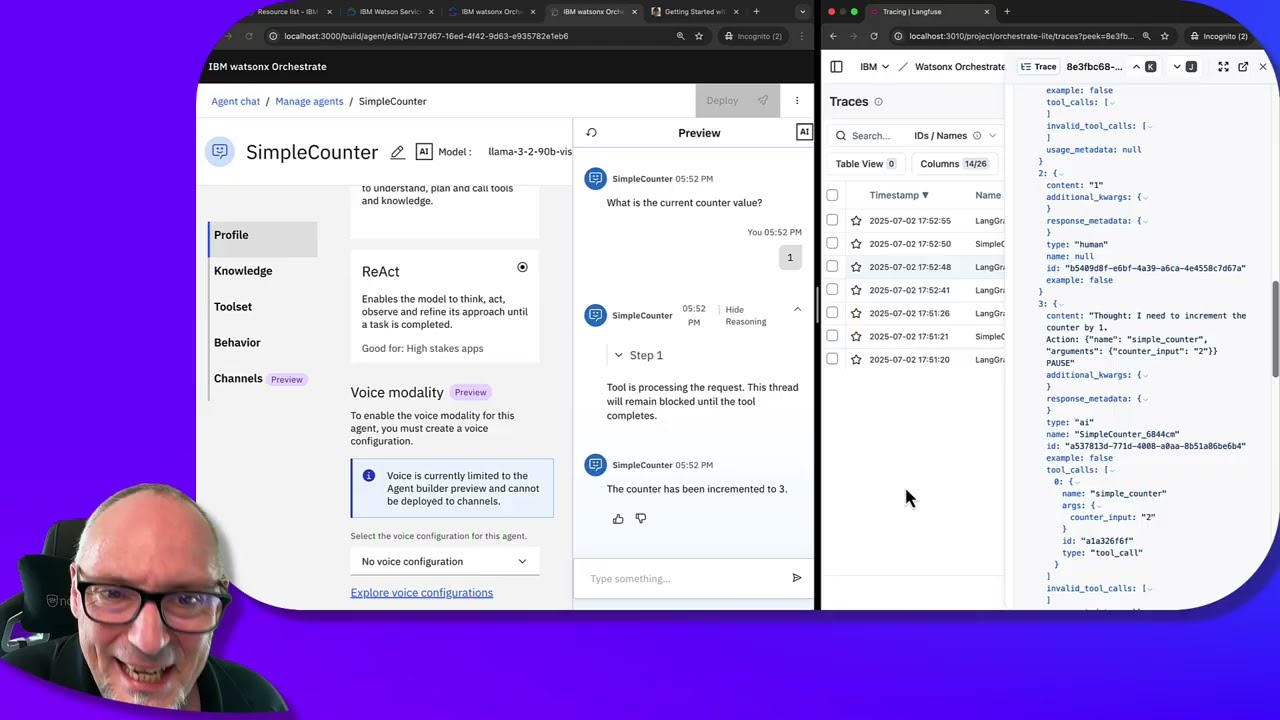Open the Knowledge section
The image size is (1280, 720).
(x=243, y=271)
